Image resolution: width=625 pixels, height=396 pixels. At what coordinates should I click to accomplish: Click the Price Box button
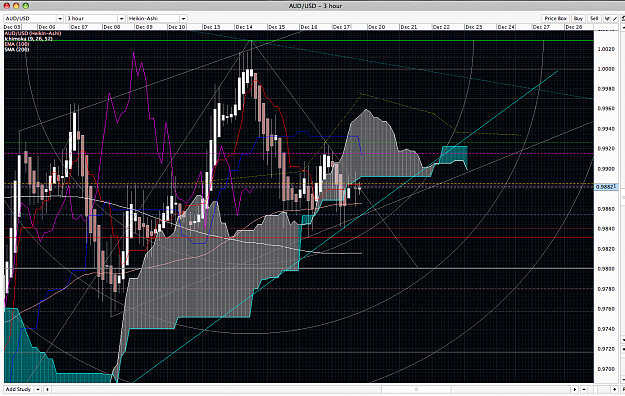tap(556, 18)
